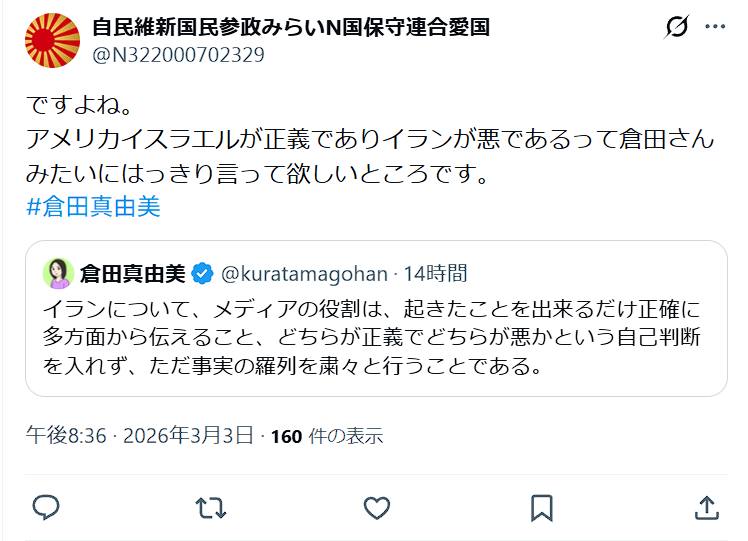748x541 pixels.
Task: Open quoted author's small avatar
Action: click(x=59, y=272)
